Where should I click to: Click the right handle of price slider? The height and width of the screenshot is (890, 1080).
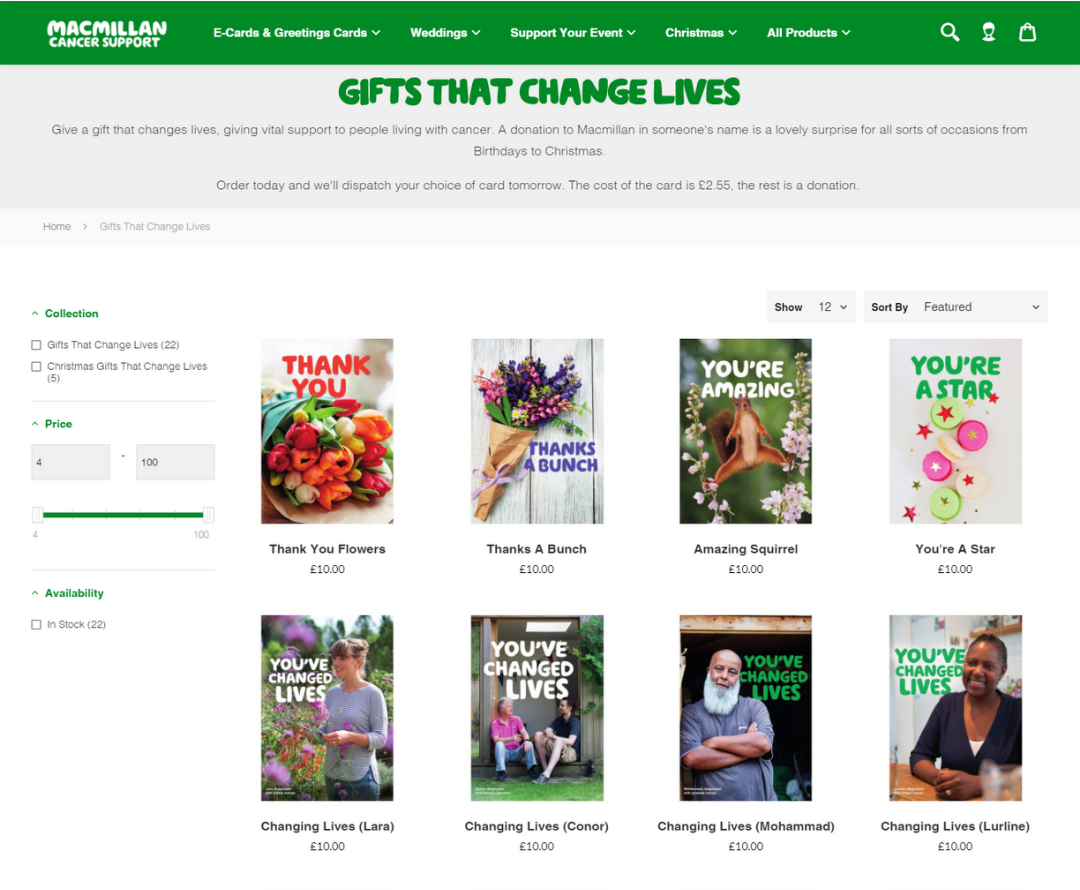click(208, 515)
